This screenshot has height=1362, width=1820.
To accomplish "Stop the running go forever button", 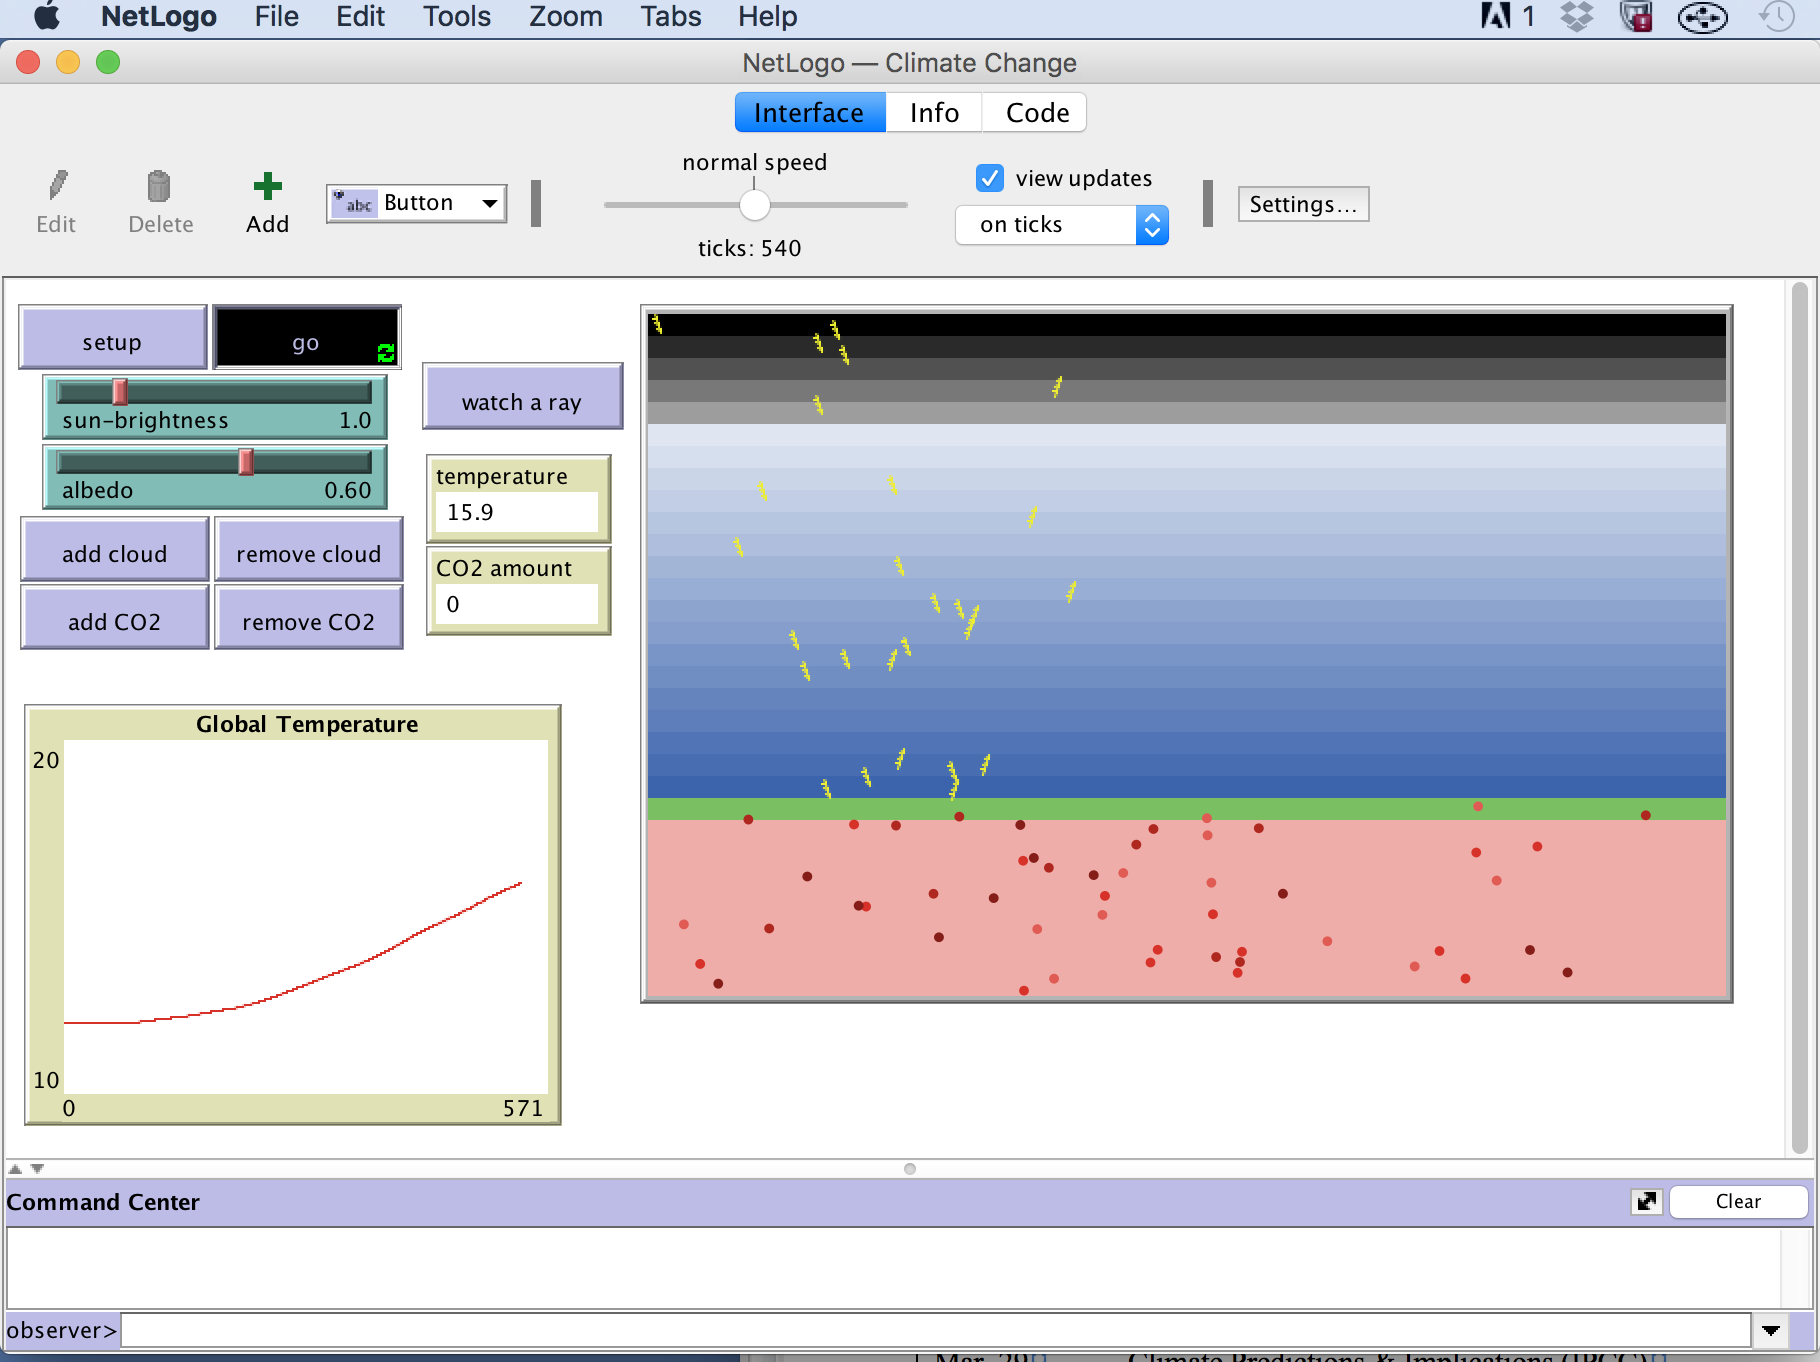I will coord(307,338).
